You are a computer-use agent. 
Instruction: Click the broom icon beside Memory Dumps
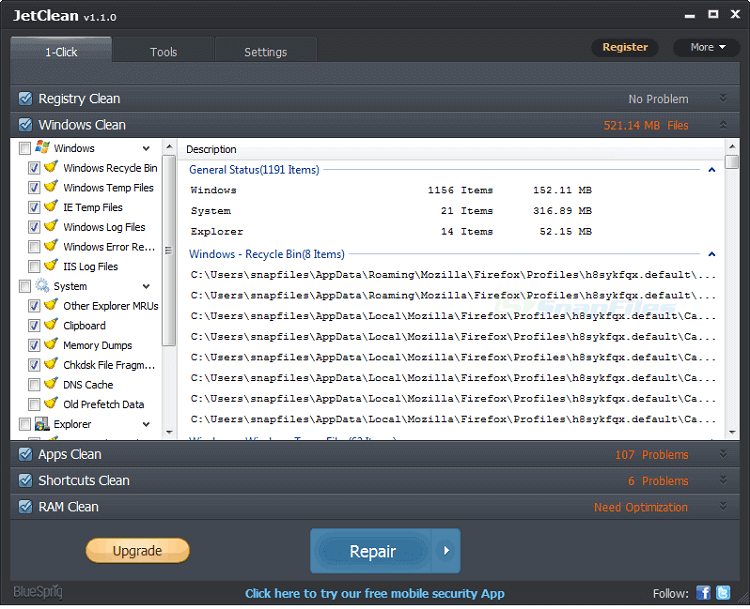point(51,345)
